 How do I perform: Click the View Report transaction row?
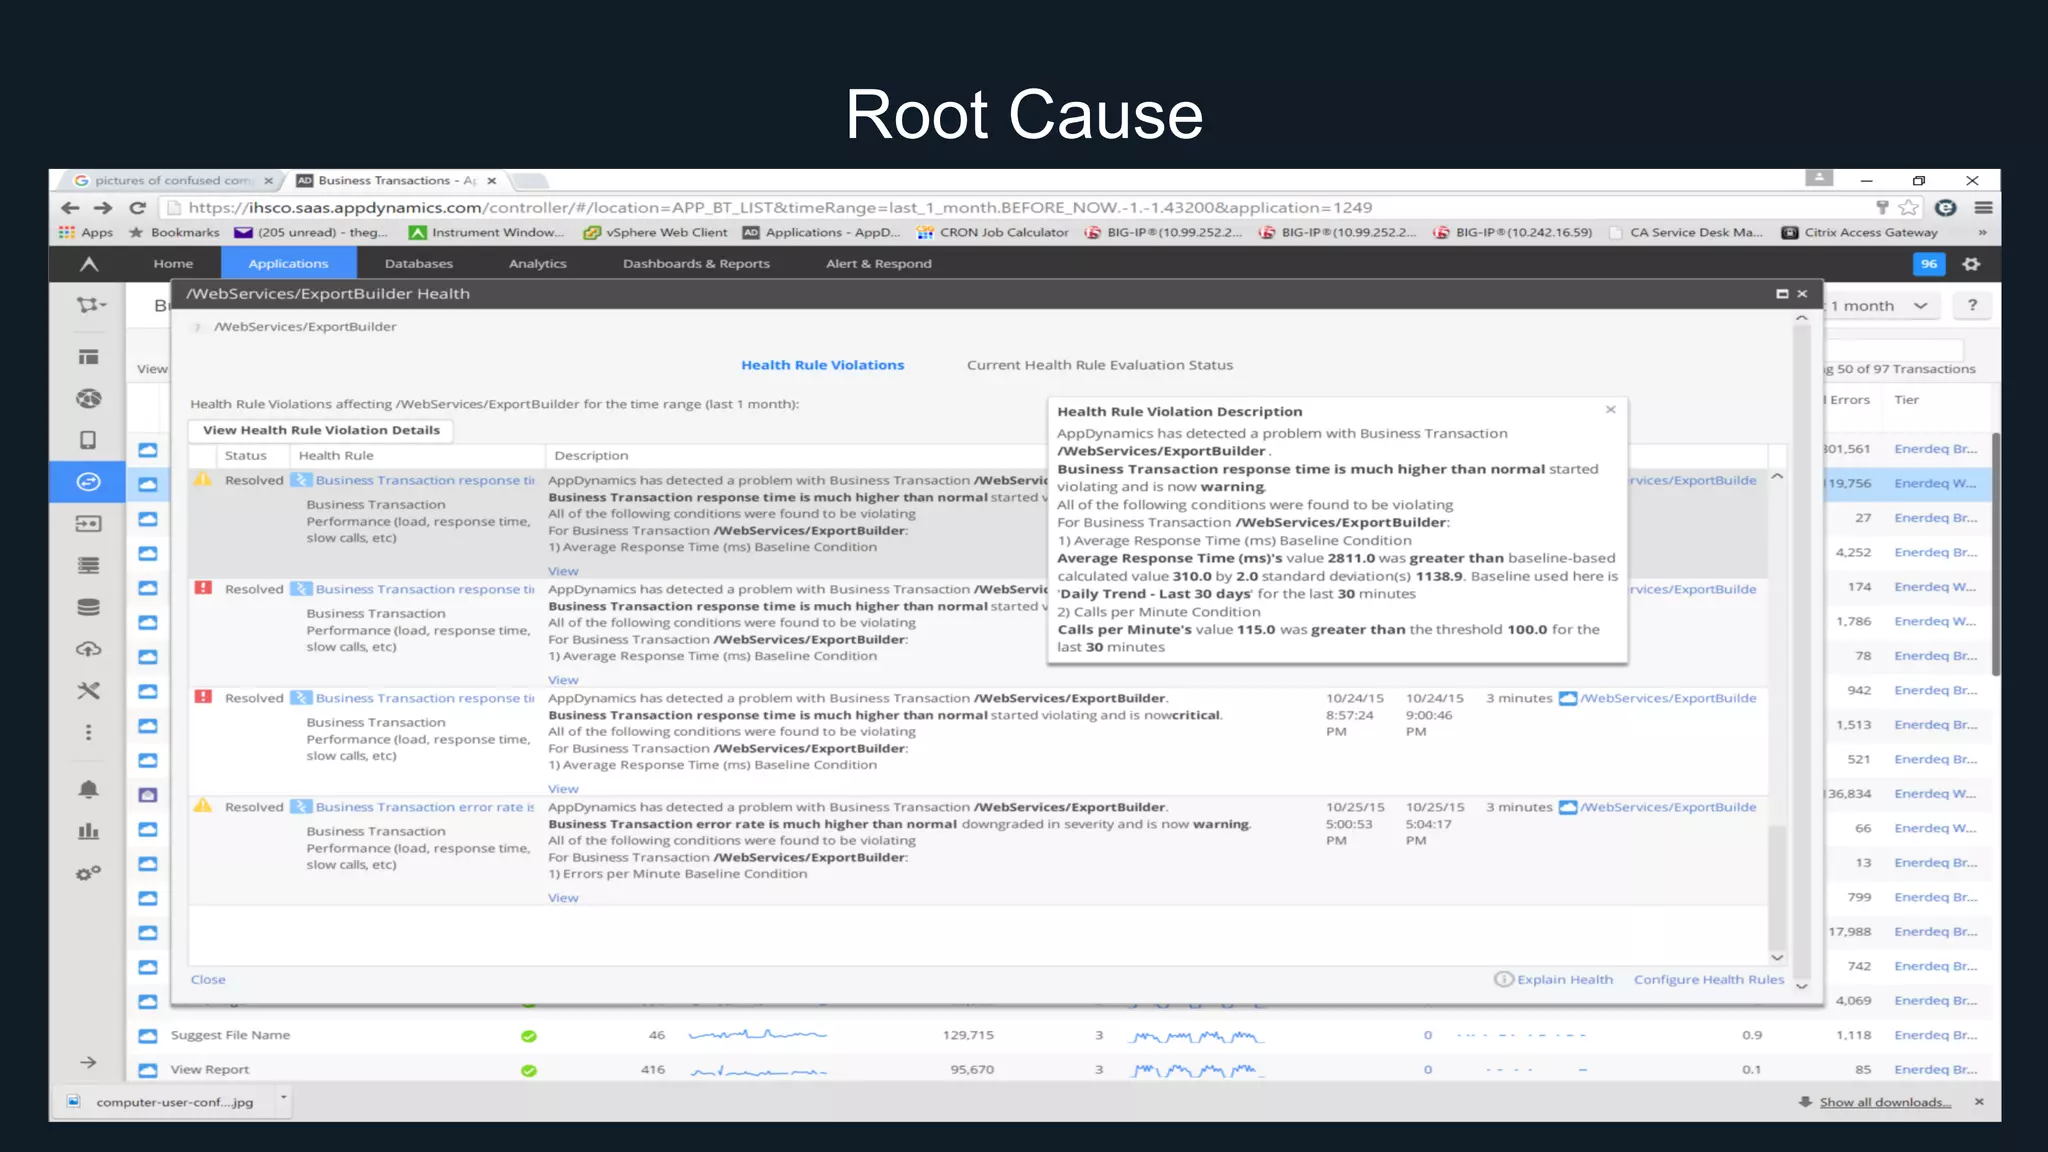[1060, 1069]
